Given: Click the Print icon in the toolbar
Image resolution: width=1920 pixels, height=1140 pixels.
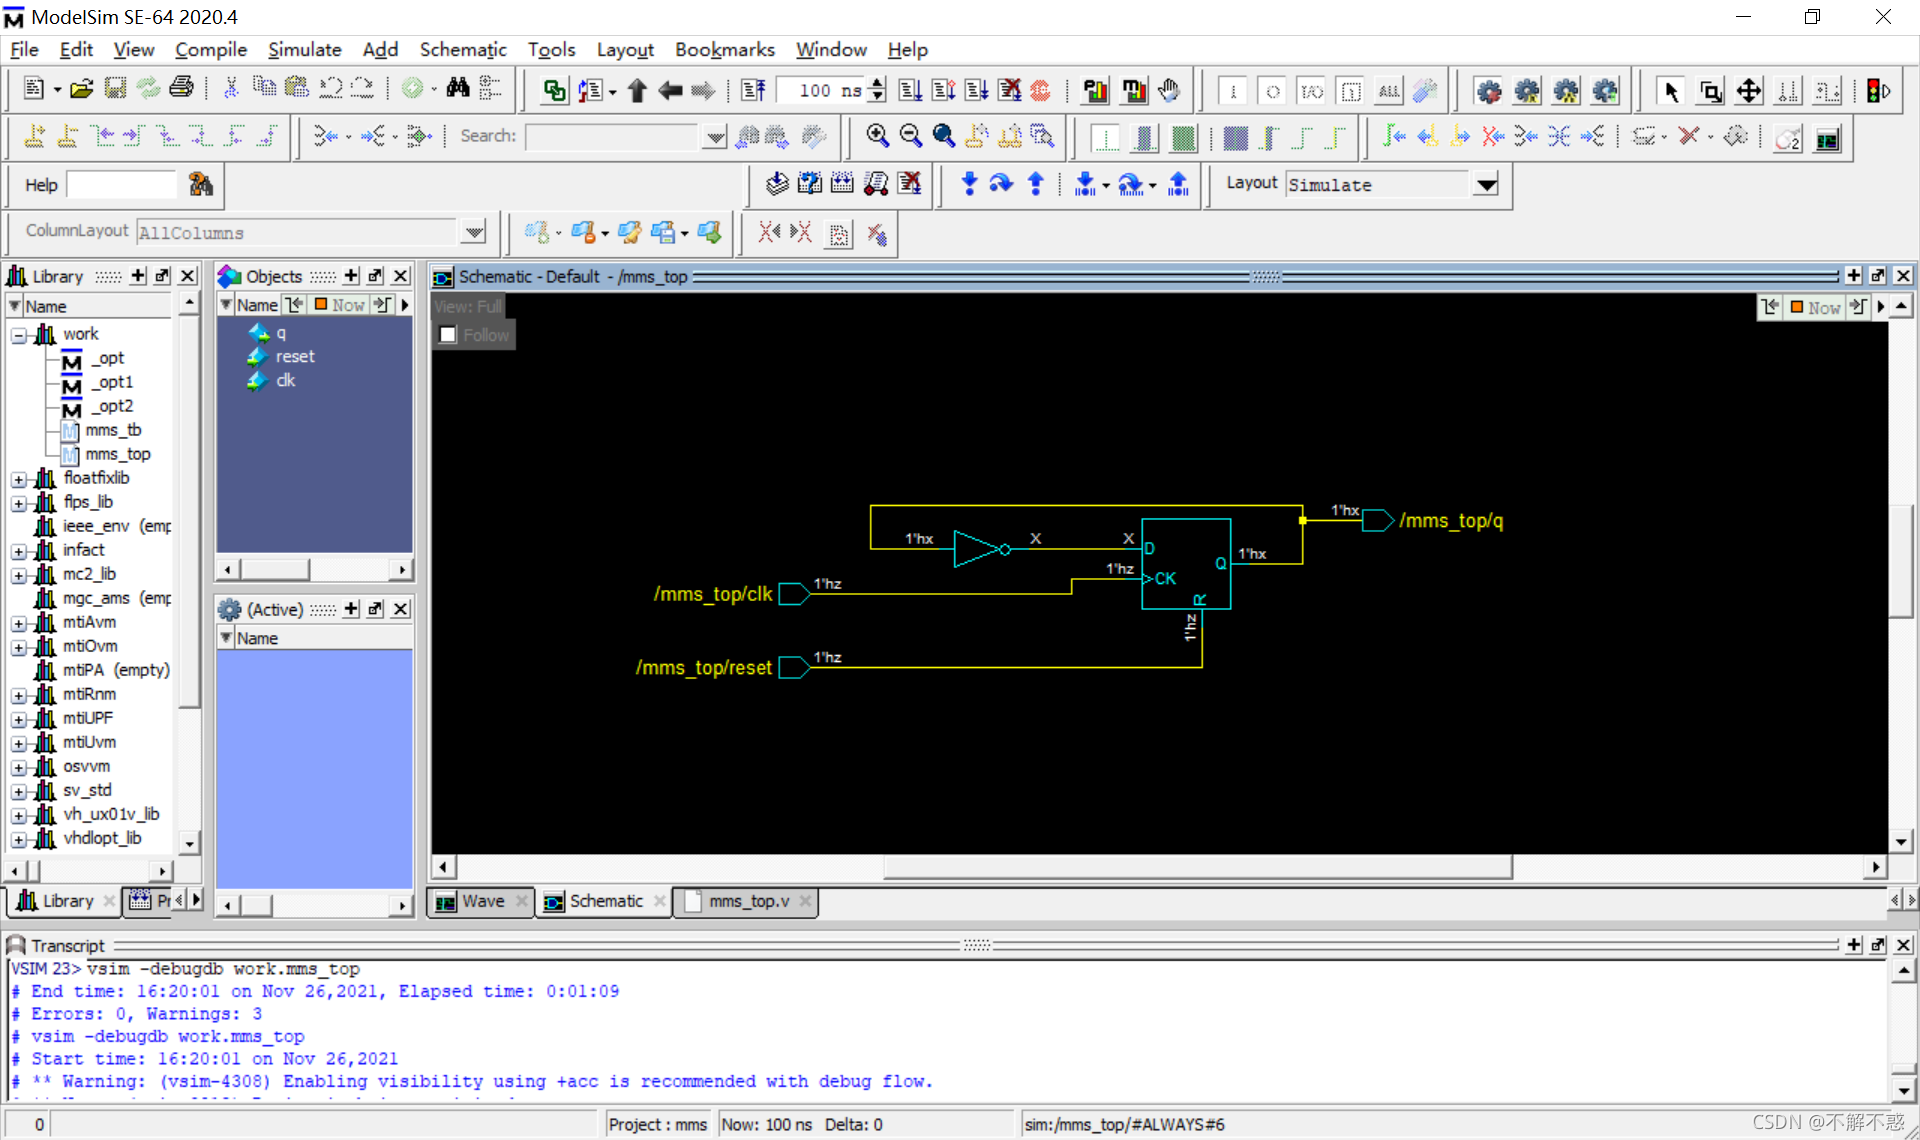Looking at the screenshot, I should [182, 88].
